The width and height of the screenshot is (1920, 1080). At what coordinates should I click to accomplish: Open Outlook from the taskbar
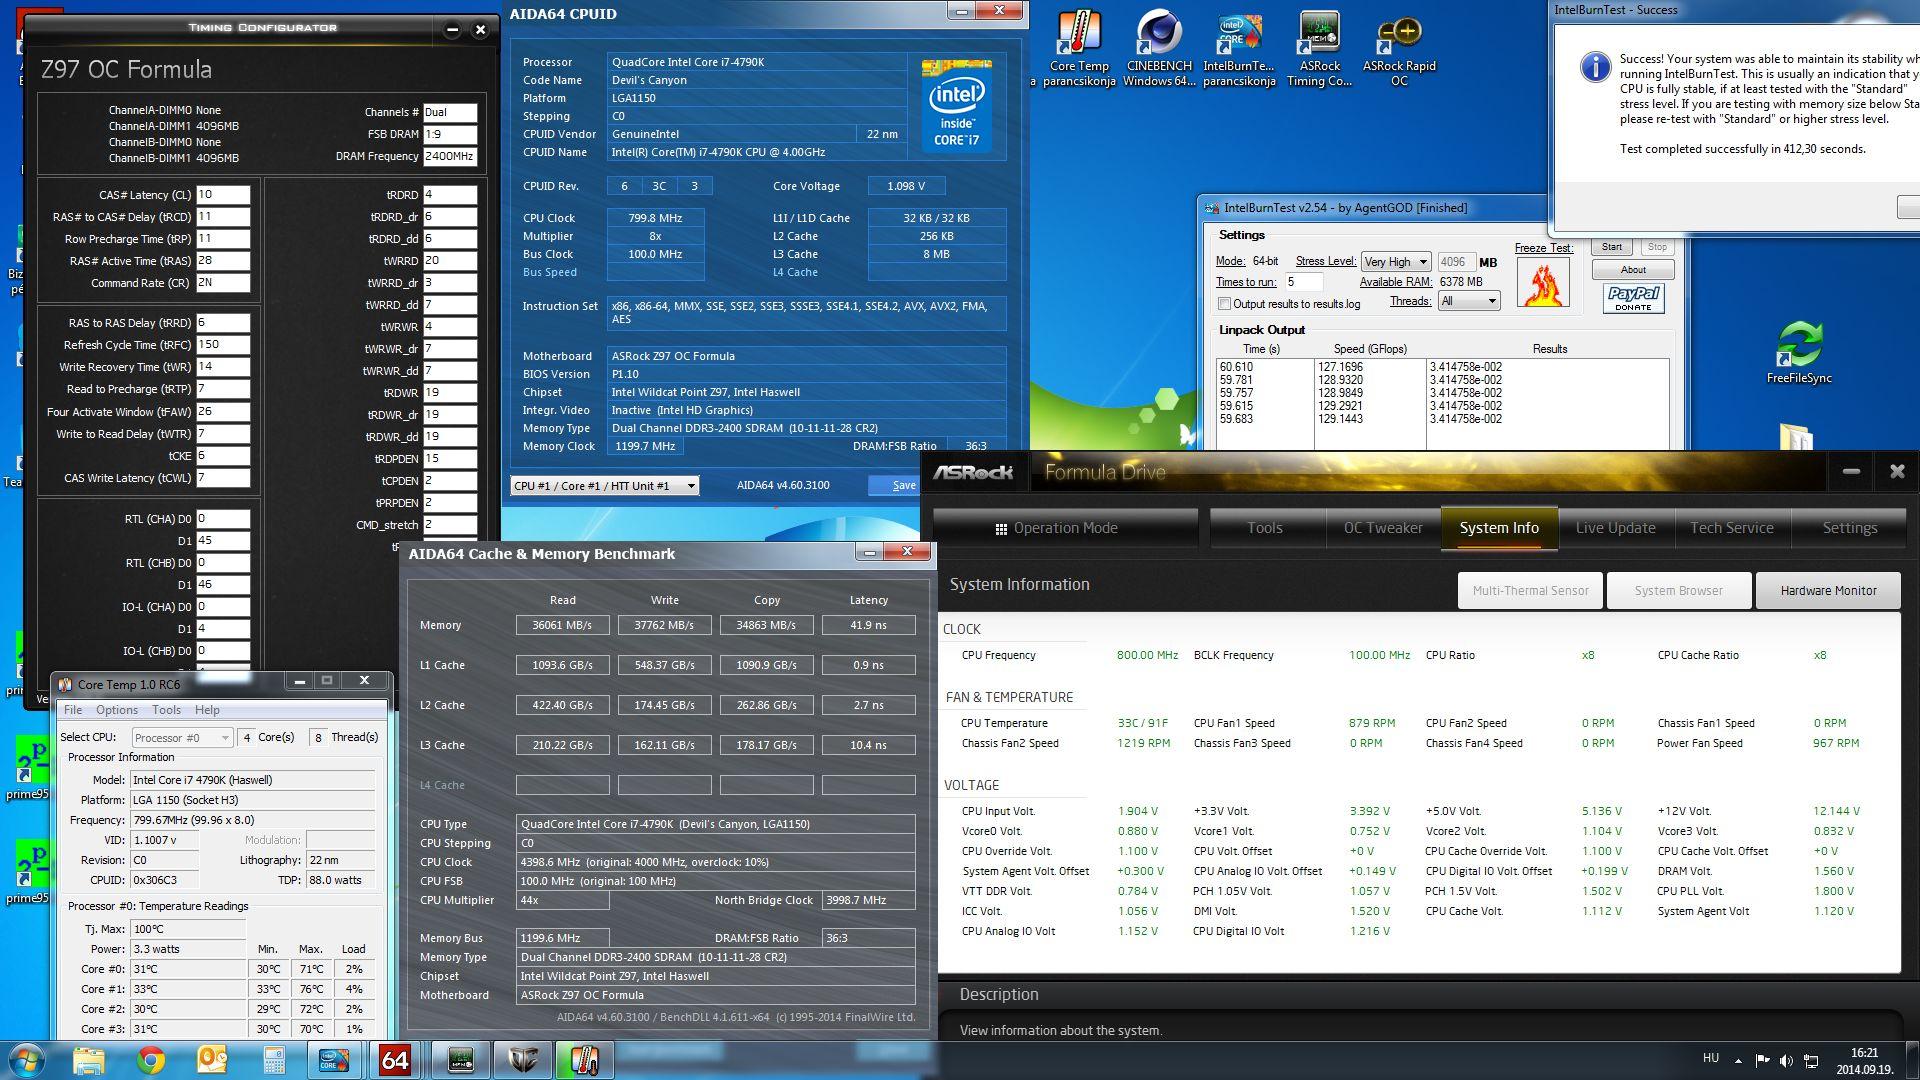tap(212, 1060)
